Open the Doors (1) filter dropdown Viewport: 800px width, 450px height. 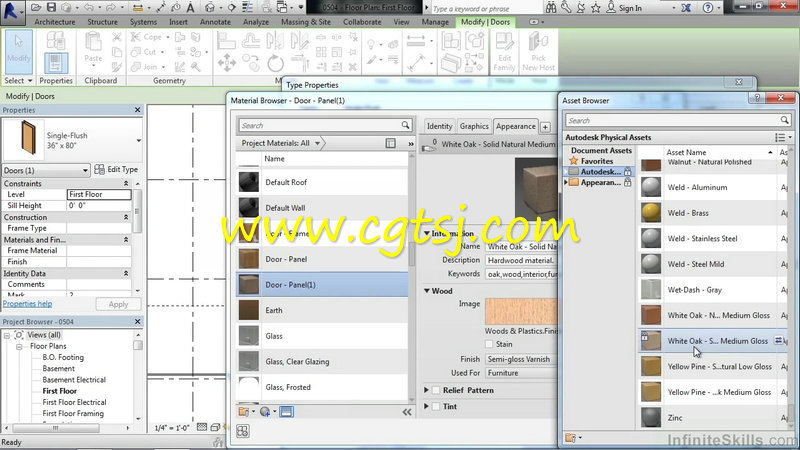[x=45, y=170]
